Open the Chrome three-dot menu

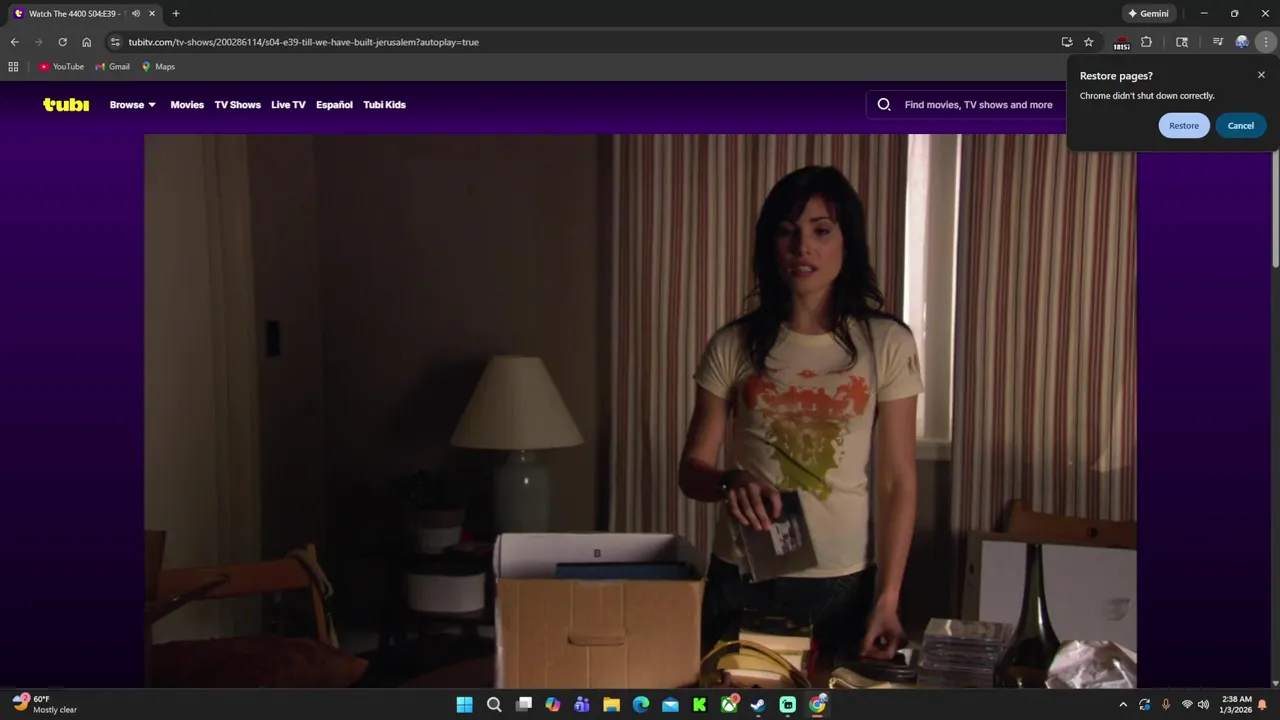click(x=1266, y=42)
